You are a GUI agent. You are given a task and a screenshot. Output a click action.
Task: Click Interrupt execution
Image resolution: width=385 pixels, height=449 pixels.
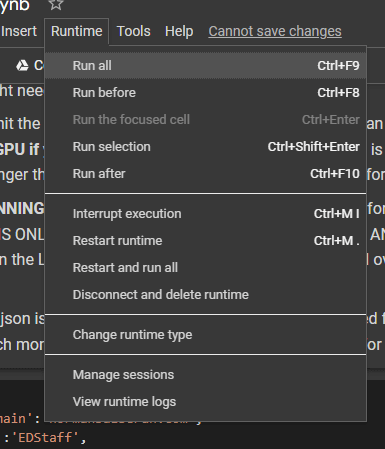point(206,214)
